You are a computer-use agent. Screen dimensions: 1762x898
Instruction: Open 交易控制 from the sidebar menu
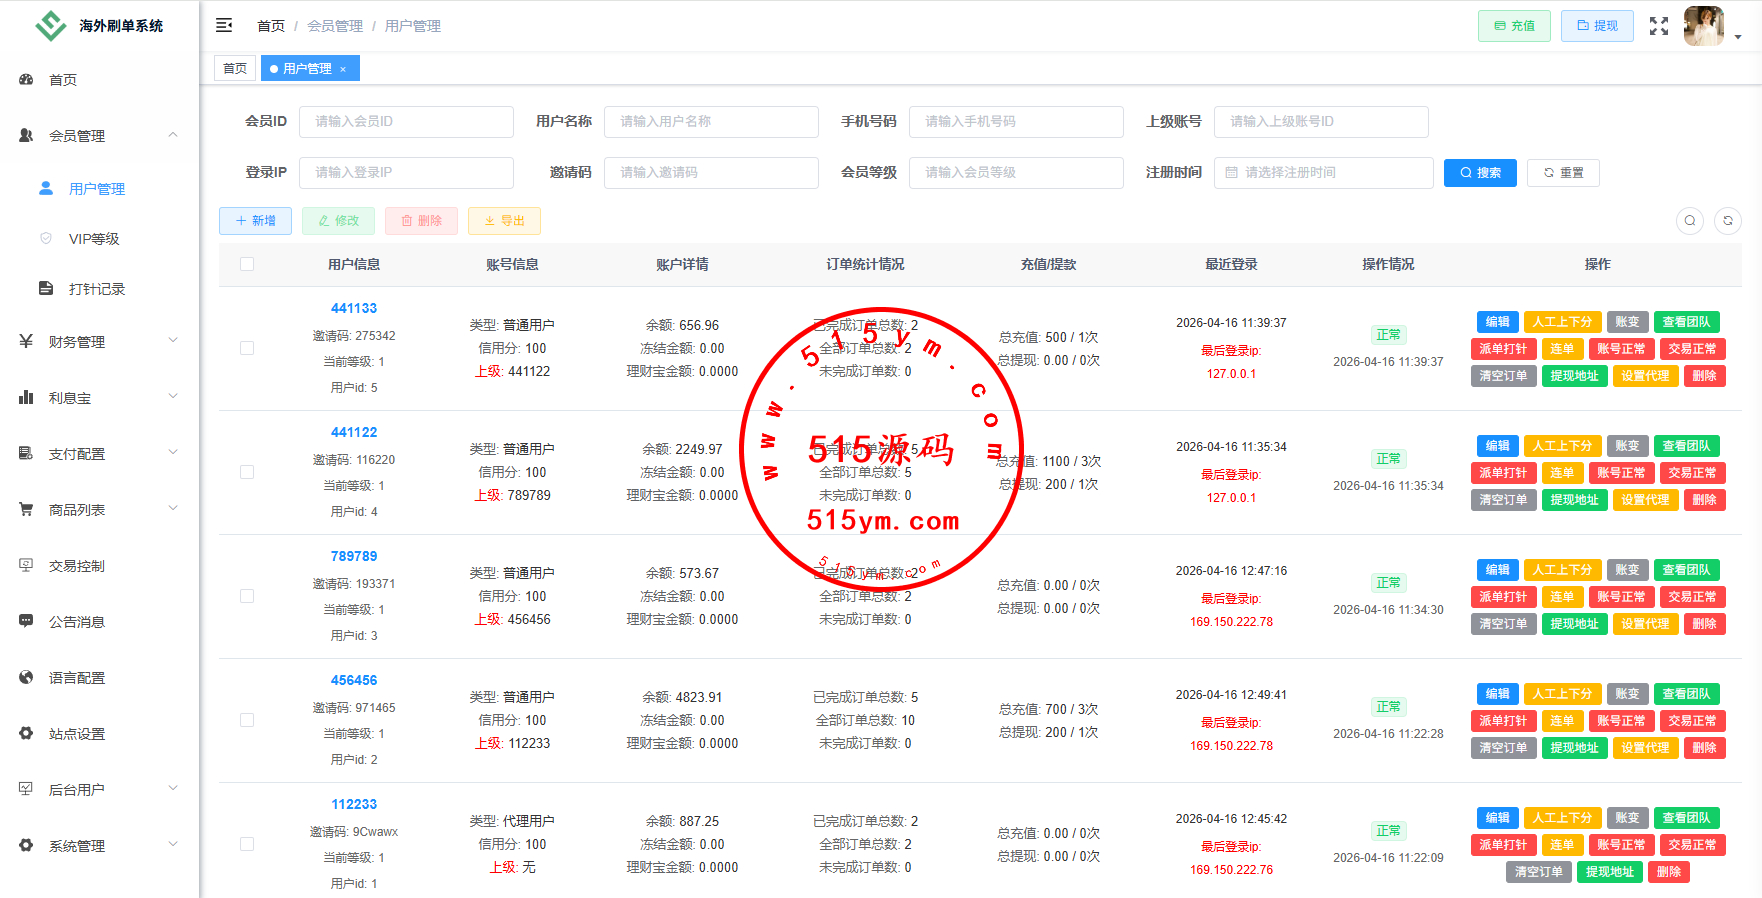click(x=77, y=566)
